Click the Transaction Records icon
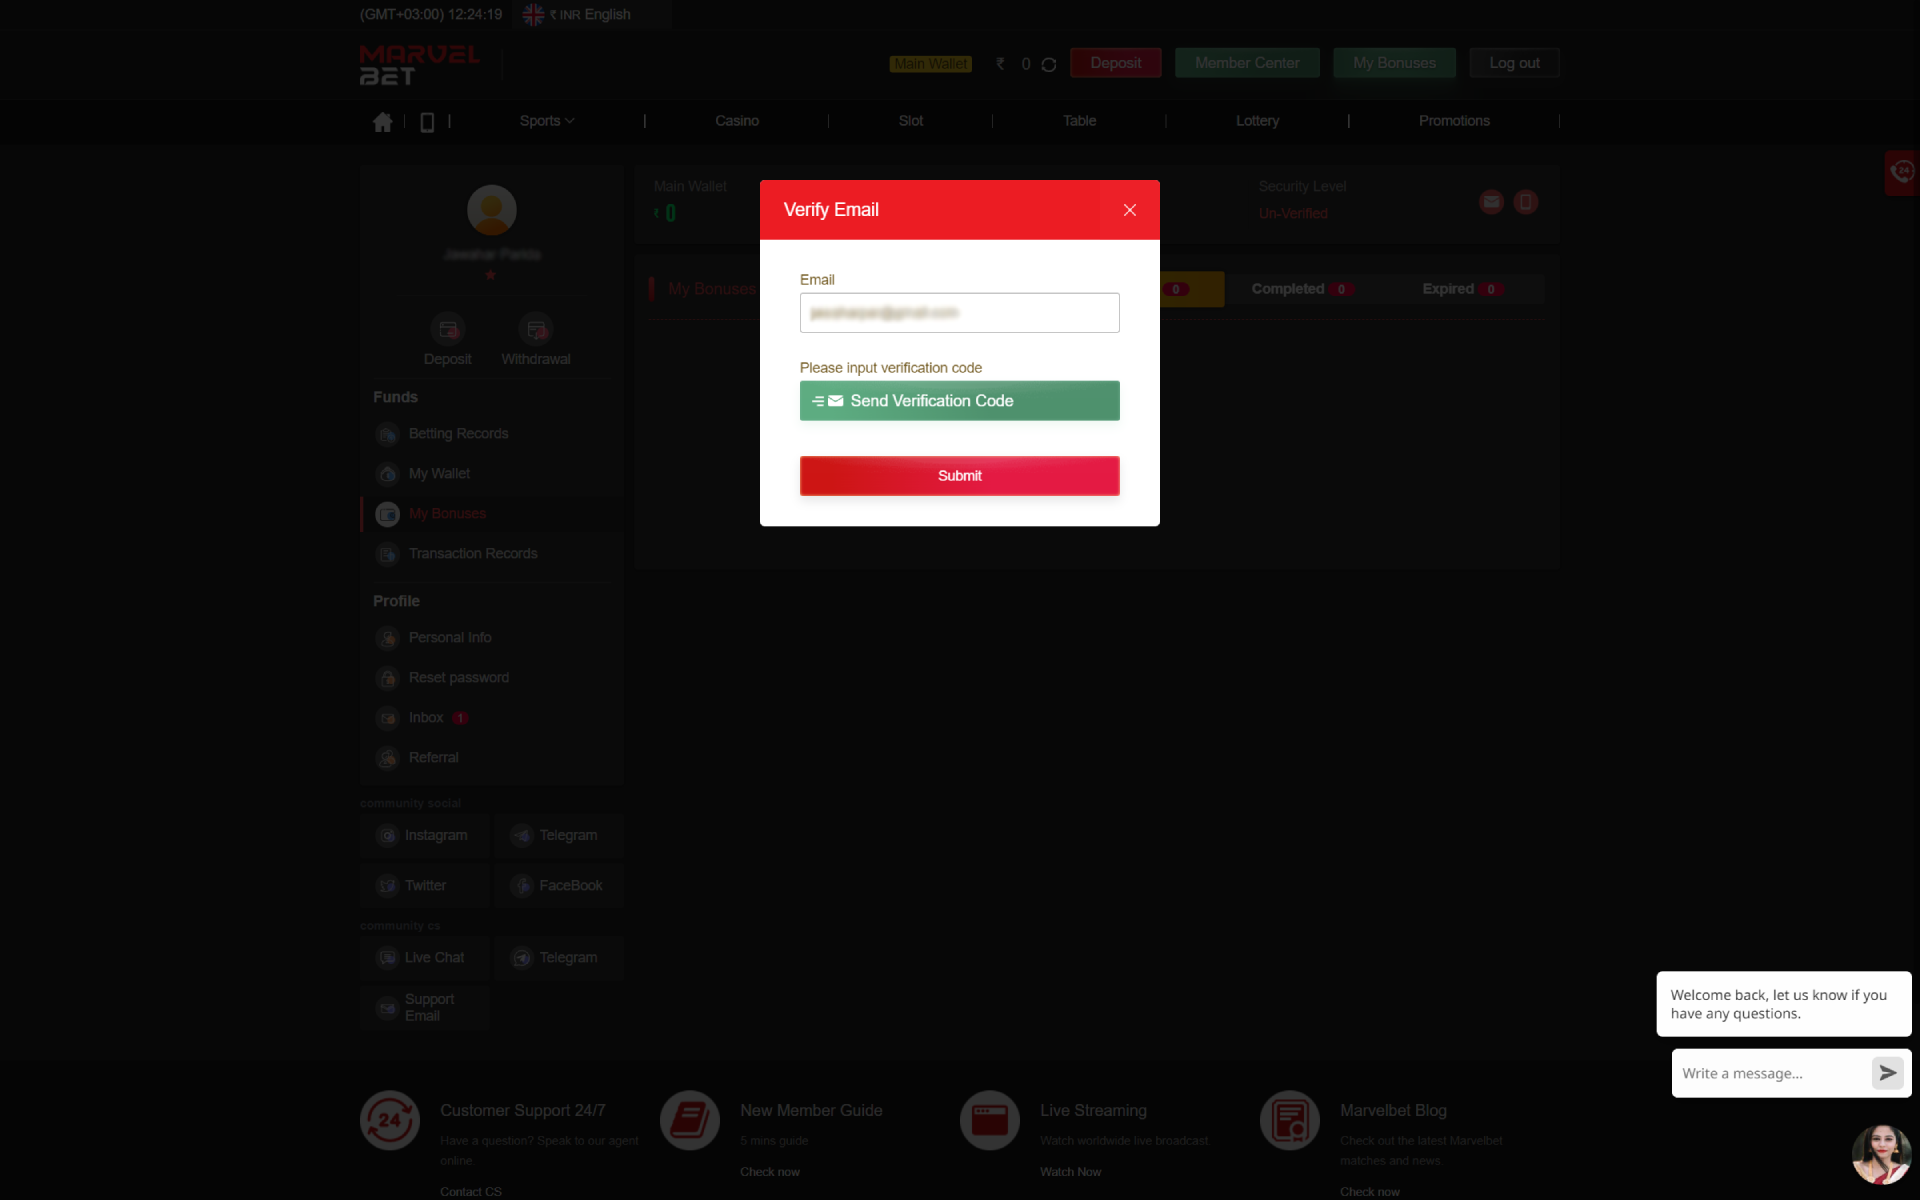This screenshot has height=1200, width=1920. pyautogui.click(x=388, y=552)
